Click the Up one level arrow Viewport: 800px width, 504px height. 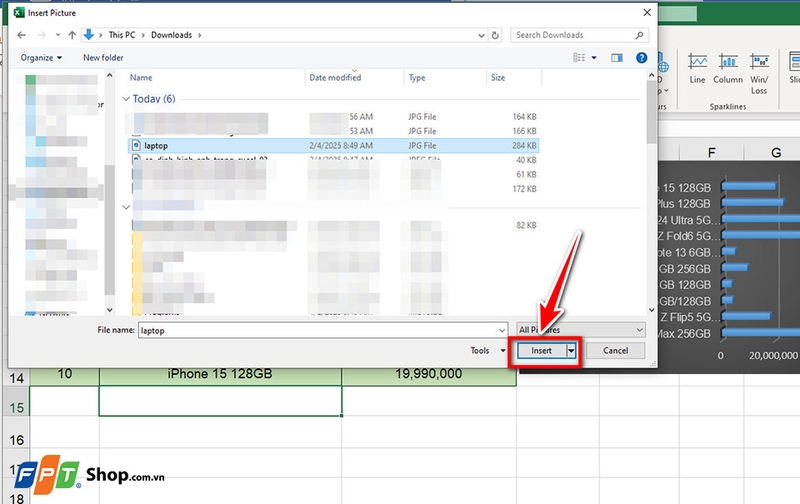(71, 35)
